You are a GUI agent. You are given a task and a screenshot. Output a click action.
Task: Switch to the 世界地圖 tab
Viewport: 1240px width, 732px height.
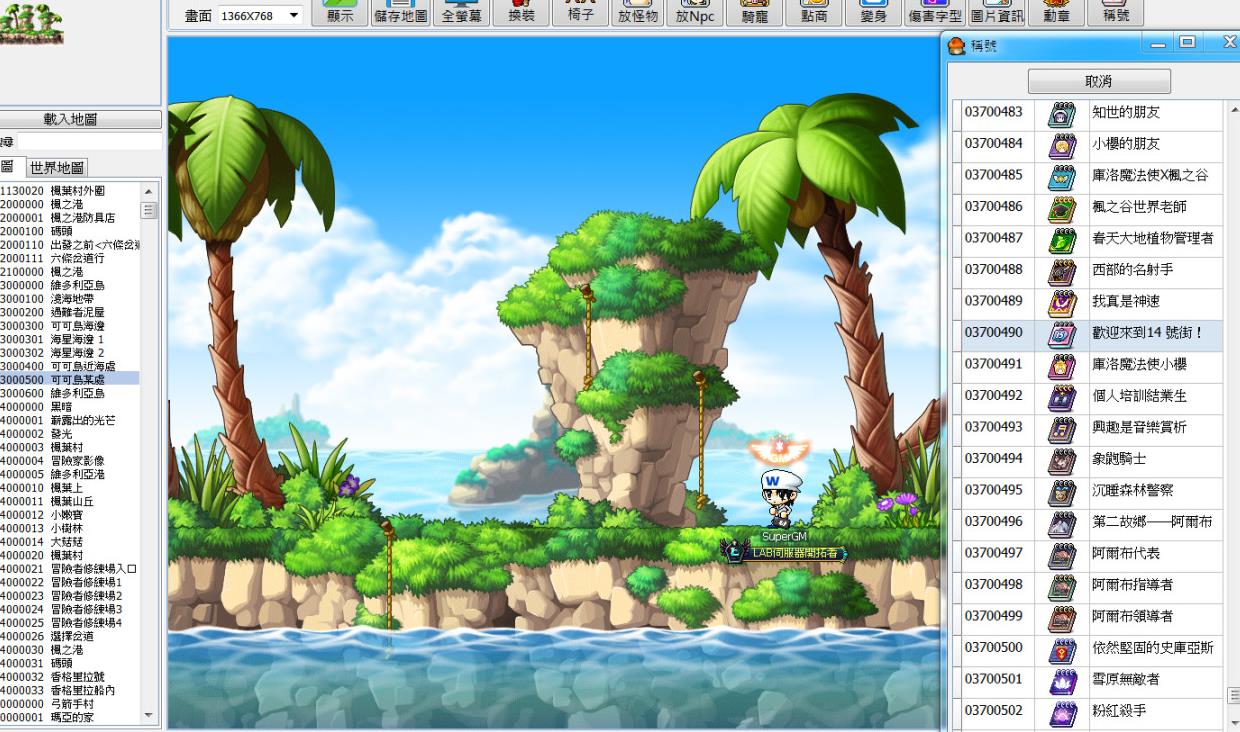click(x=57, y=167)
